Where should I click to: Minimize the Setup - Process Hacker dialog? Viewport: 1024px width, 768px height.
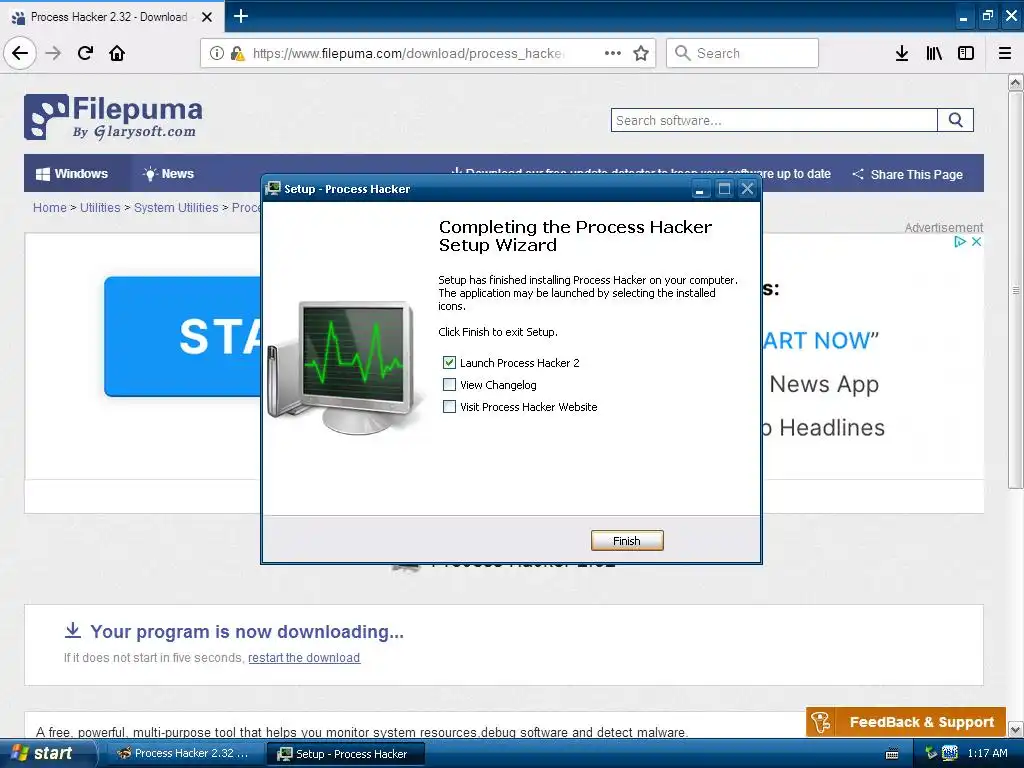[x=699, y=189]
